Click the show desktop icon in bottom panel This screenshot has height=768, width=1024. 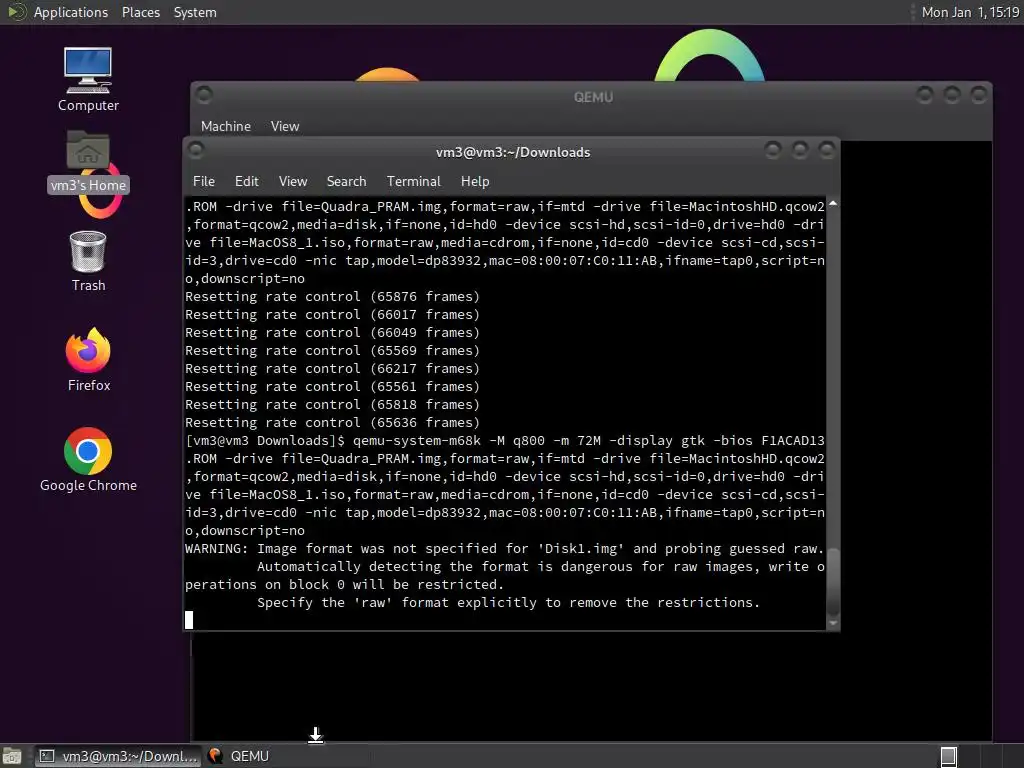coord(12,756)
